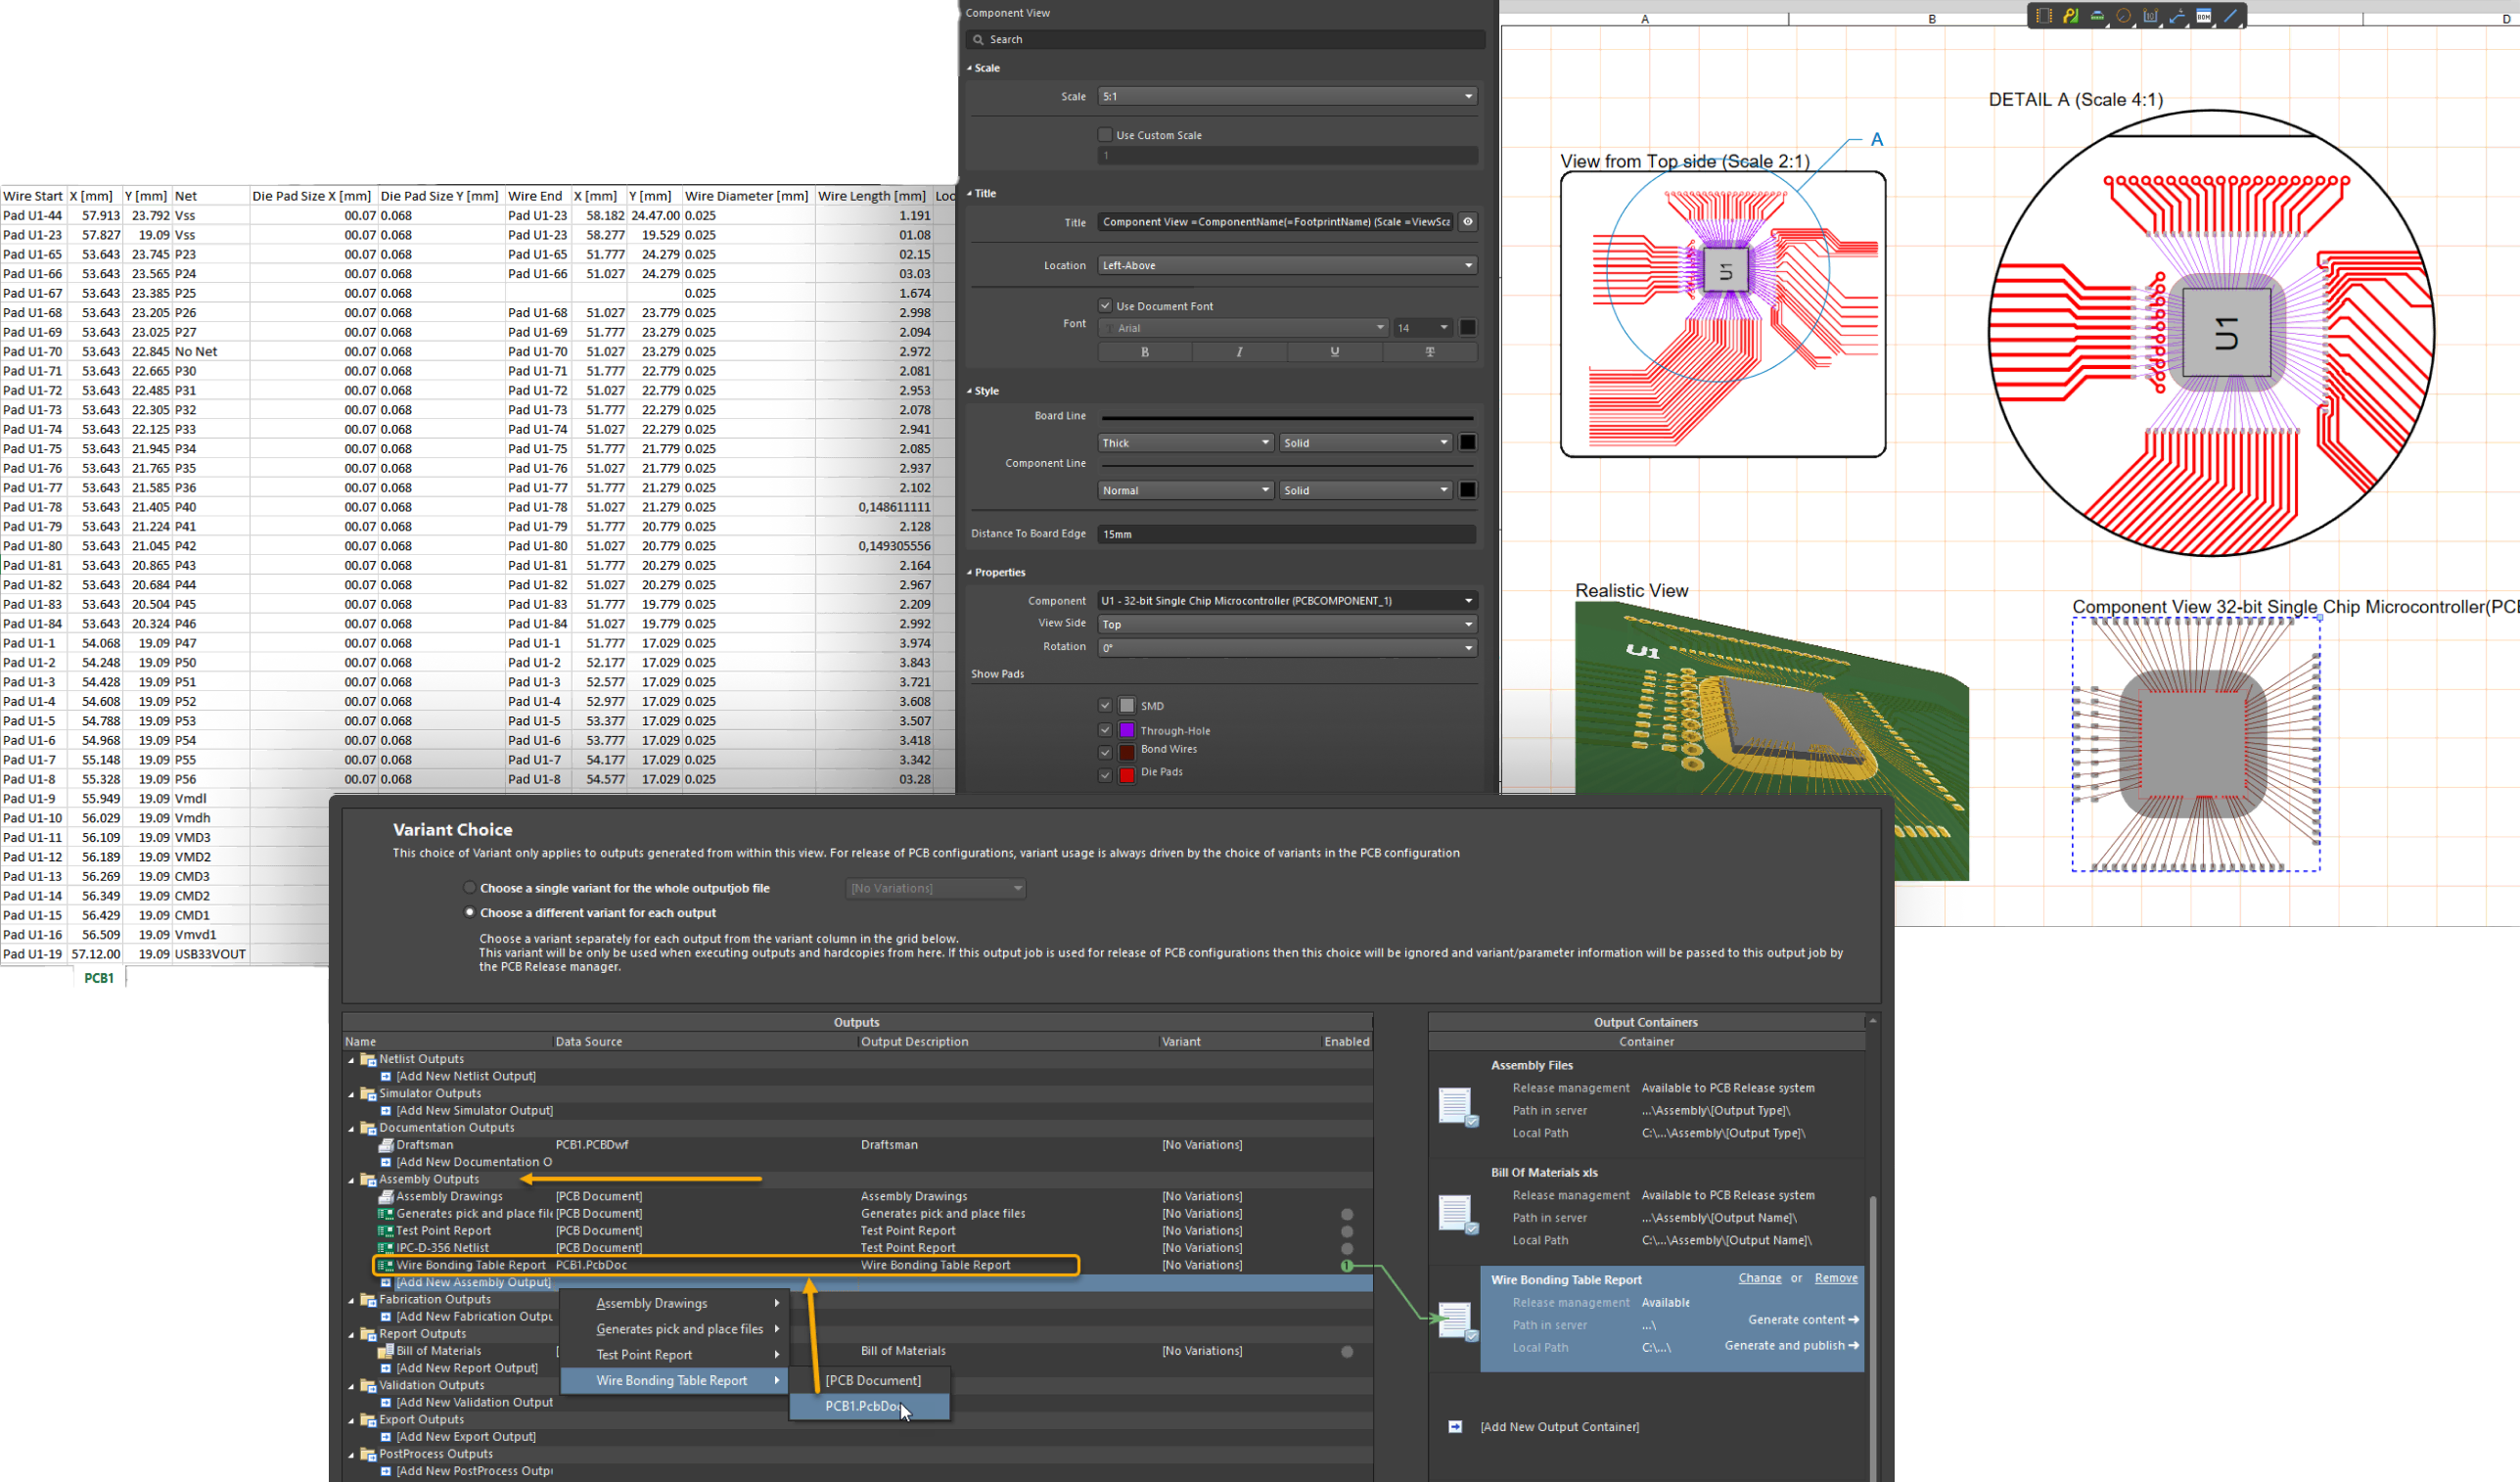This screenshot has width=2520, height=1482.
Task: Open the Scale dropdown
Action: [x=1287, y=96]
